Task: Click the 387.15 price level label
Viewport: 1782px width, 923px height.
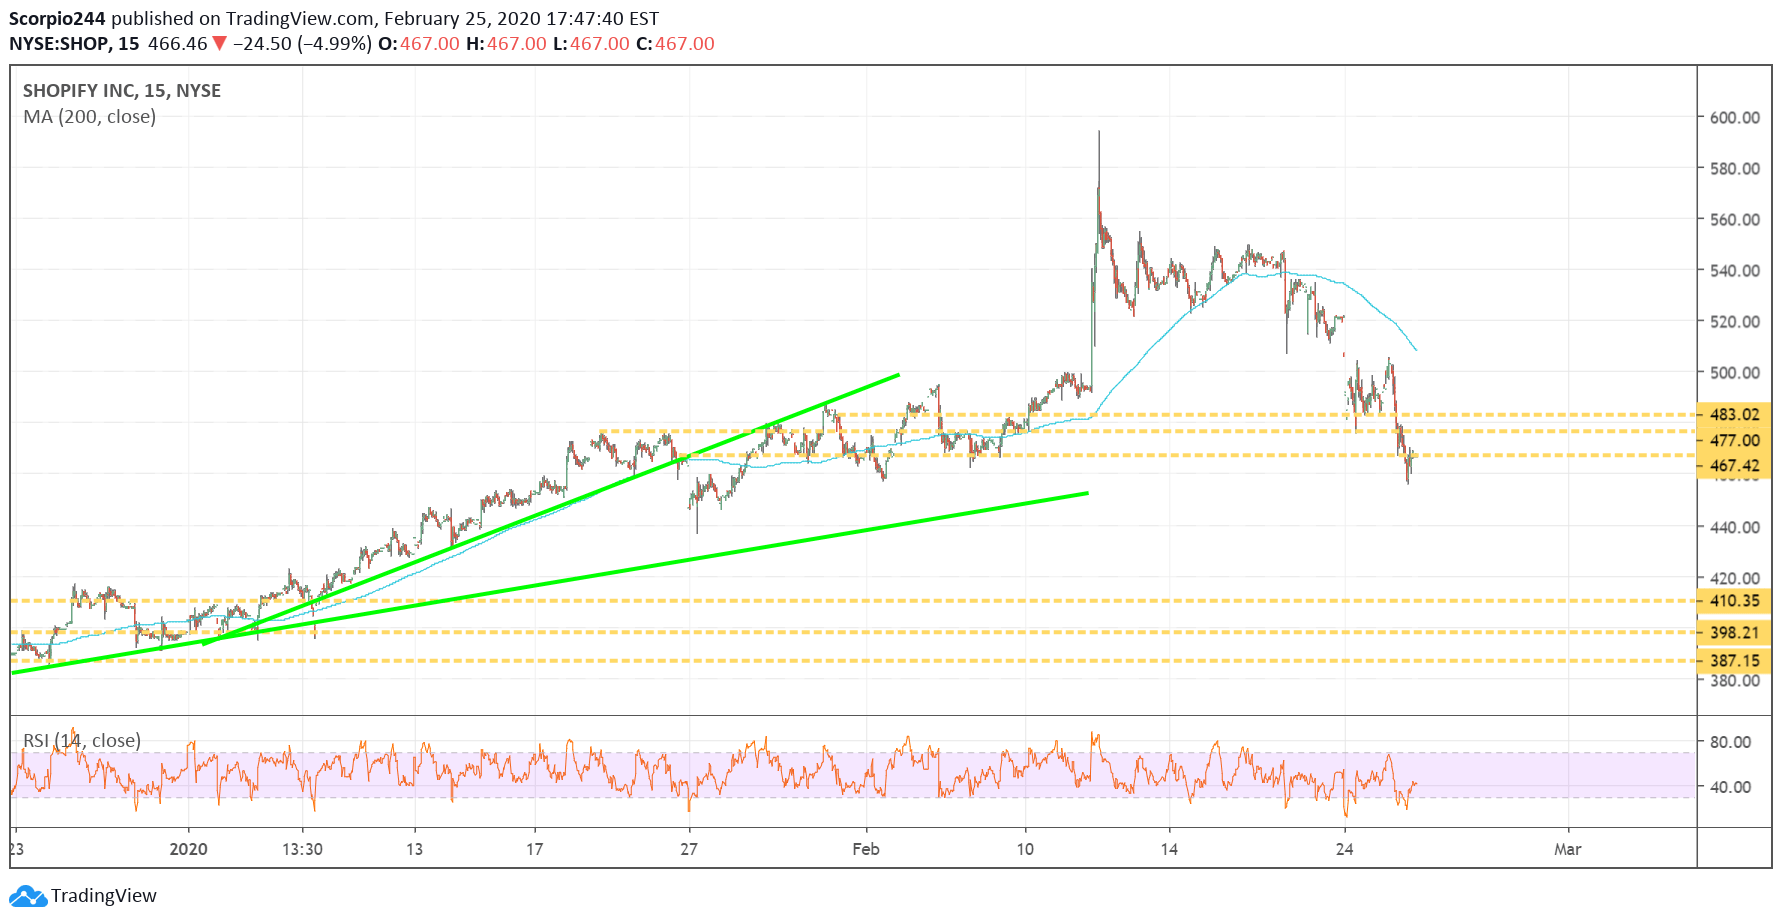Action: 1735,661
